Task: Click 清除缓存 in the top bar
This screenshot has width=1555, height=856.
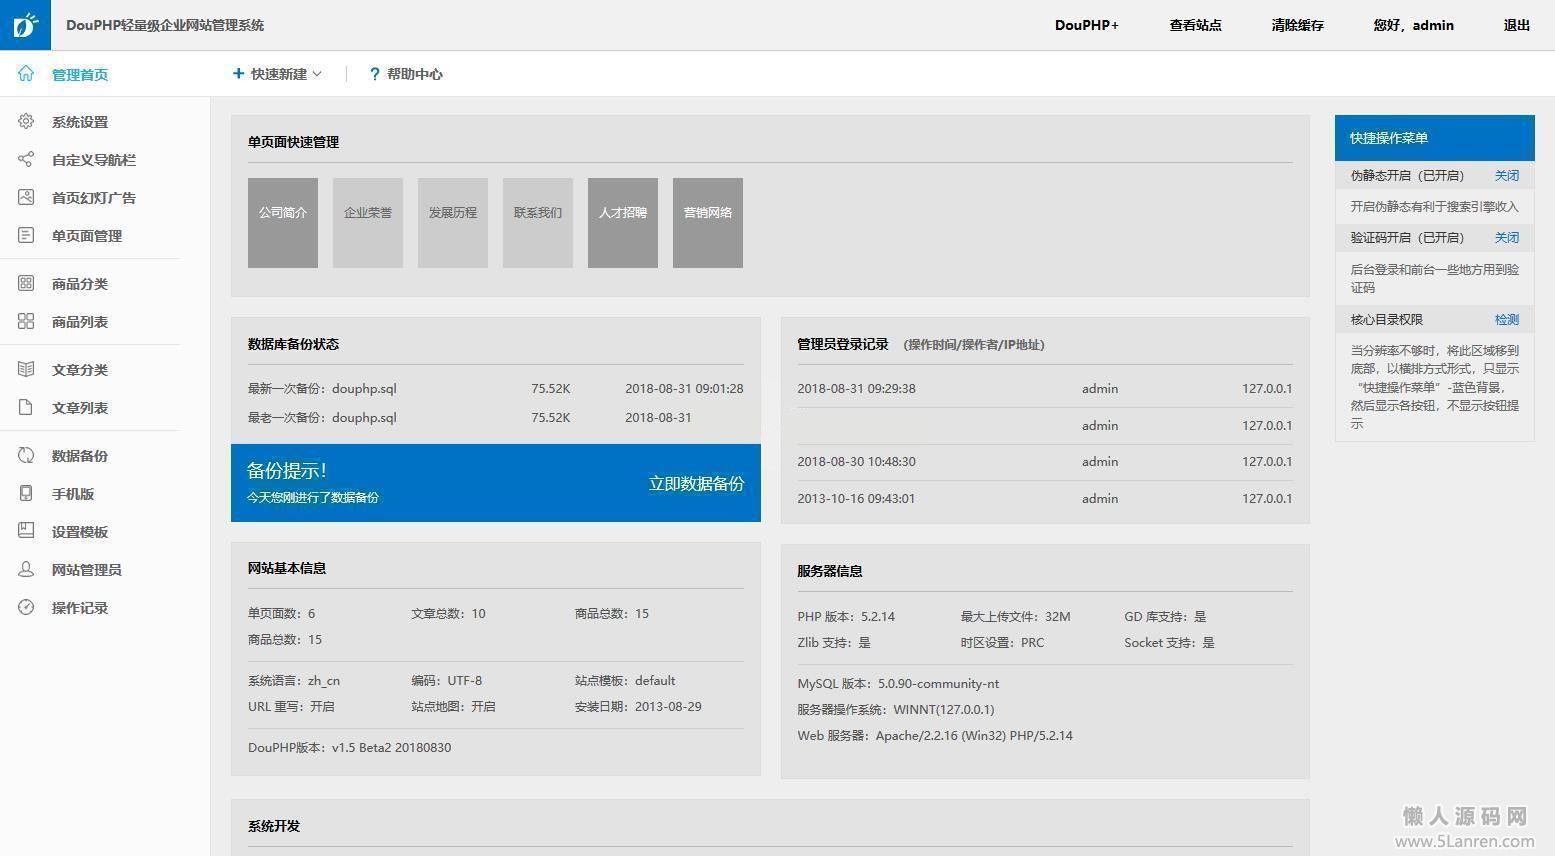Action: tap(1297, 25)
